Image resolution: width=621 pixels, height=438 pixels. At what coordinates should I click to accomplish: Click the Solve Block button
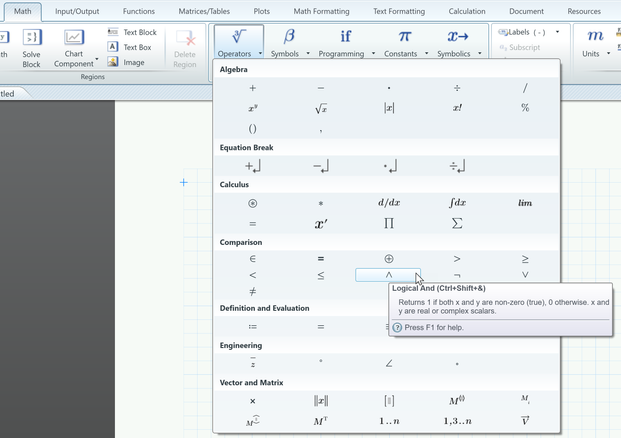[x=31, y=48]
